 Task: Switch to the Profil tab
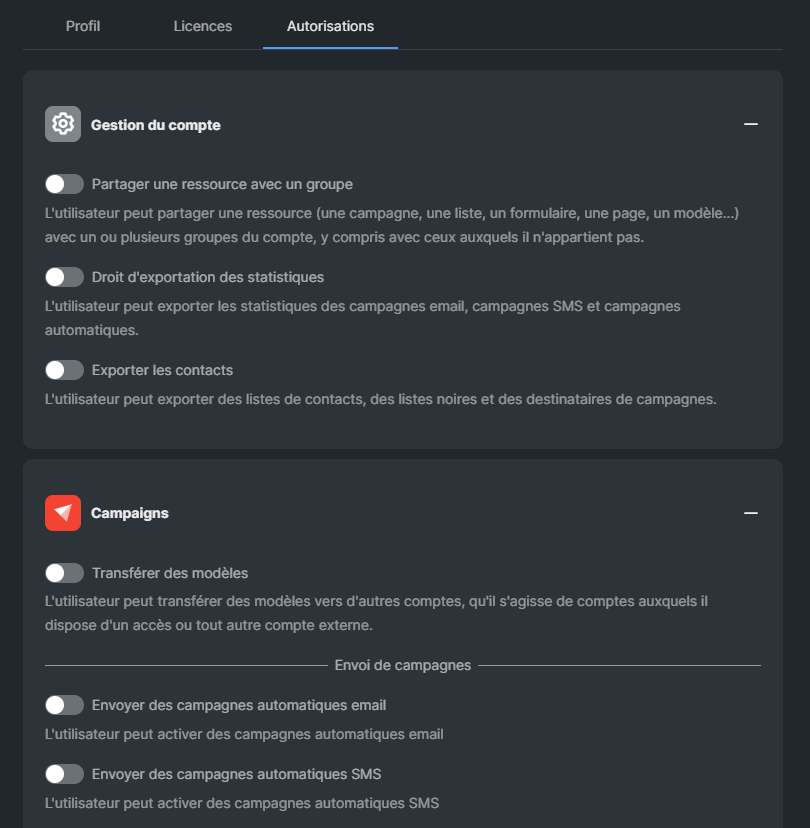pyautogui.click(x=83, y=26)
